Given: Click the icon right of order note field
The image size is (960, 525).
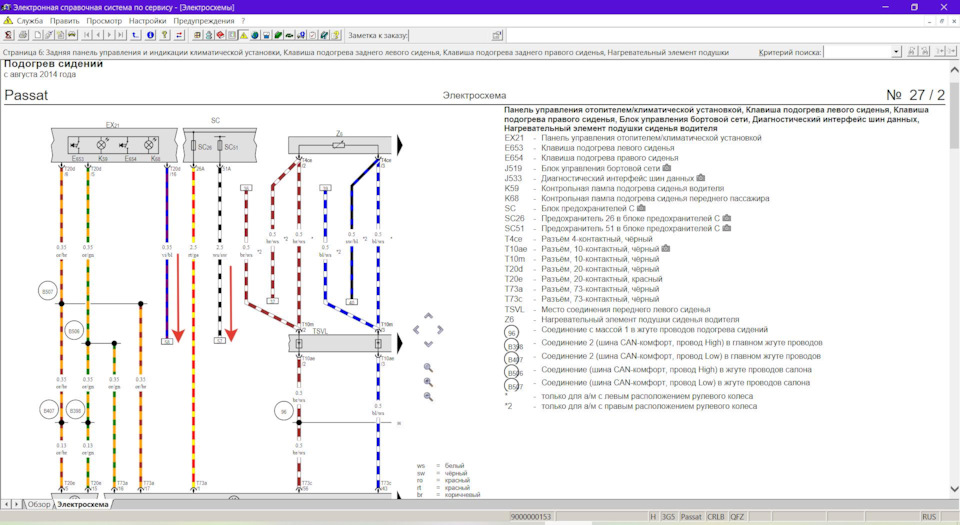Looking at the screenshot, I should click(x=497, y=35).
